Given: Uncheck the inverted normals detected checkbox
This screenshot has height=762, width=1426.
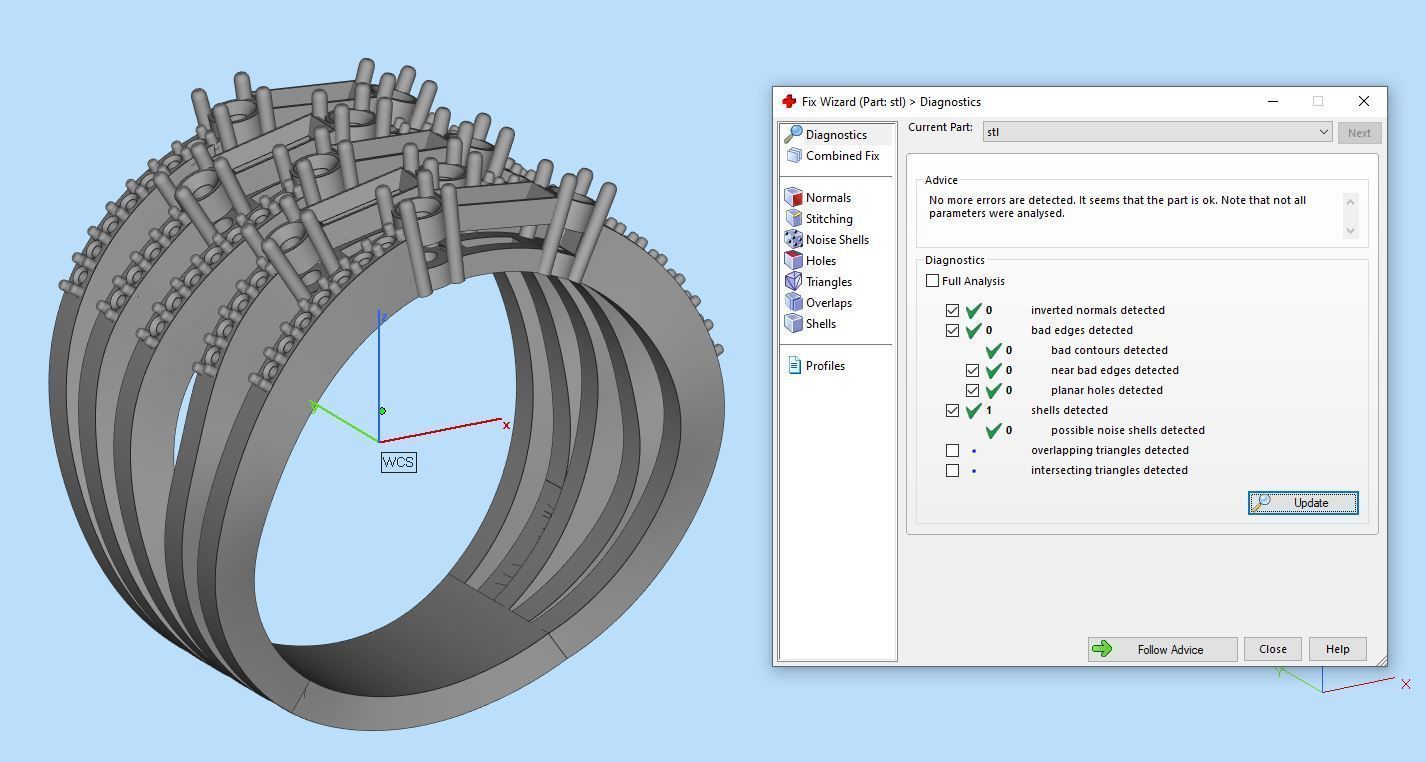Looking at the screenshot, I should tap(953, 311).
